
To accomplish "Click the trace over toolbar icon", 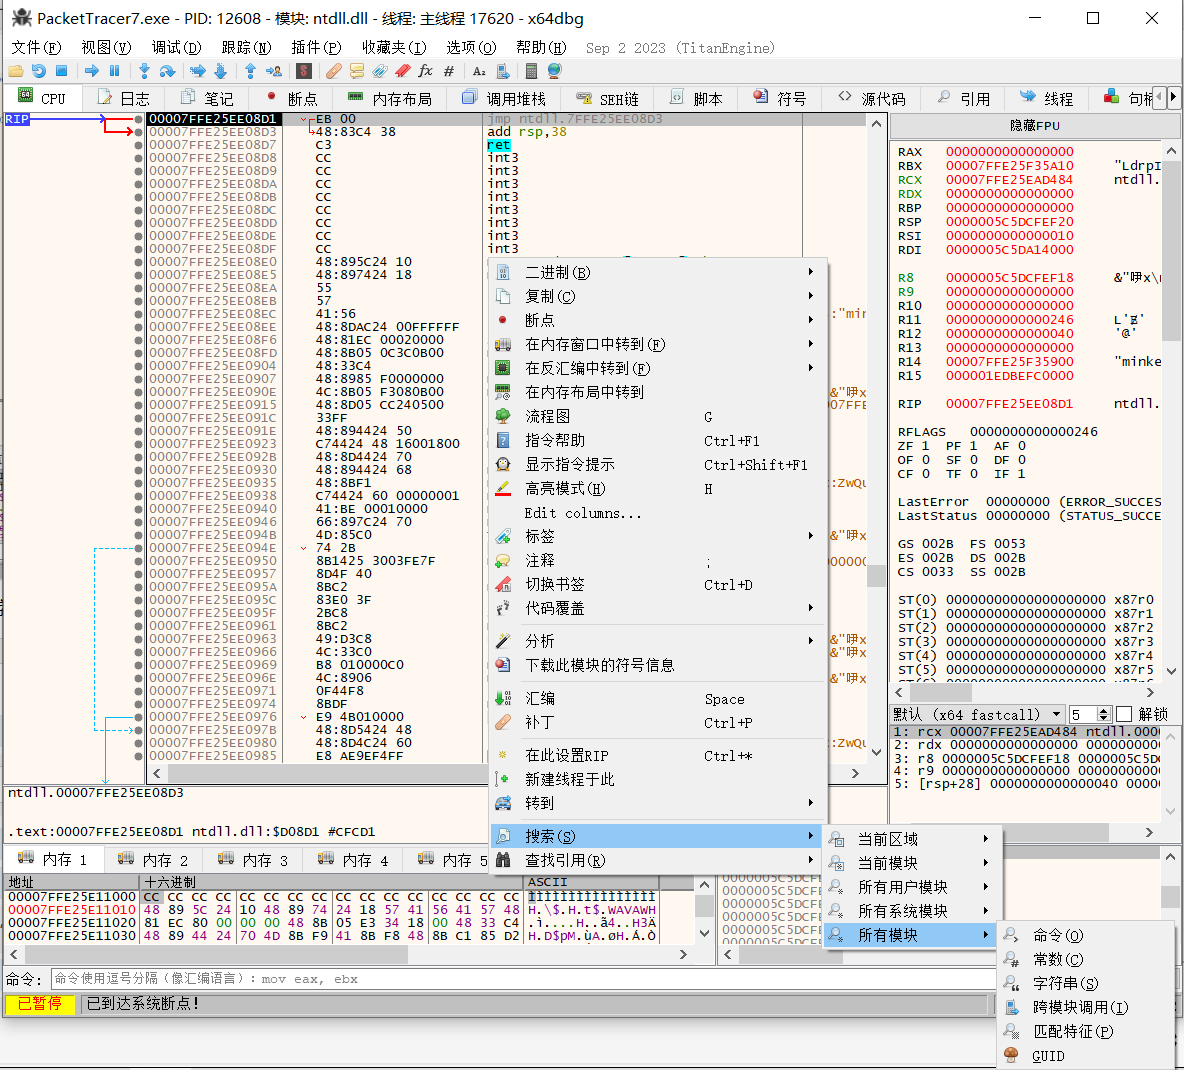I will (x=220, y=71).
